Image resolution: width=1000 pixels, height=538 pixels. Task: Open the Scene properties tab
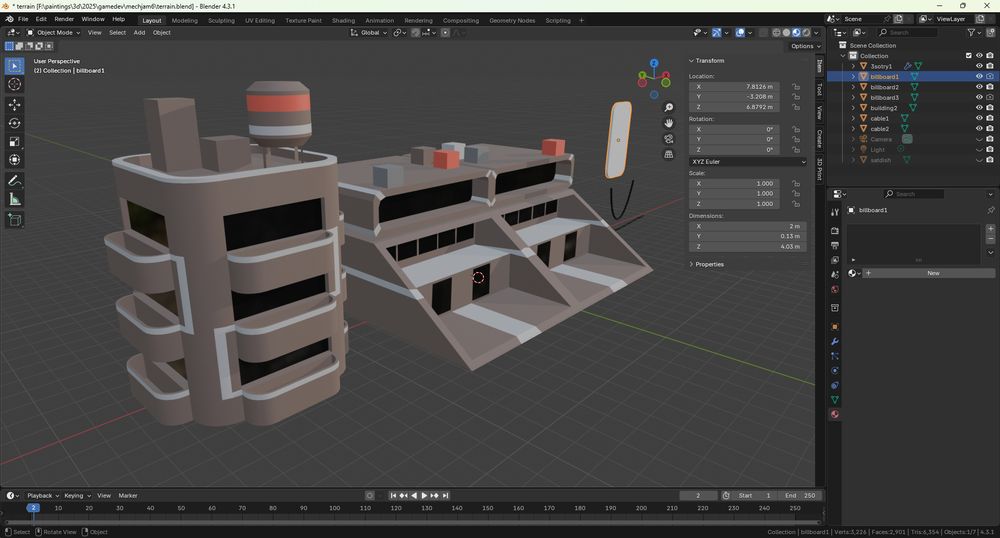pyautogui.click(x=835, y=275)
